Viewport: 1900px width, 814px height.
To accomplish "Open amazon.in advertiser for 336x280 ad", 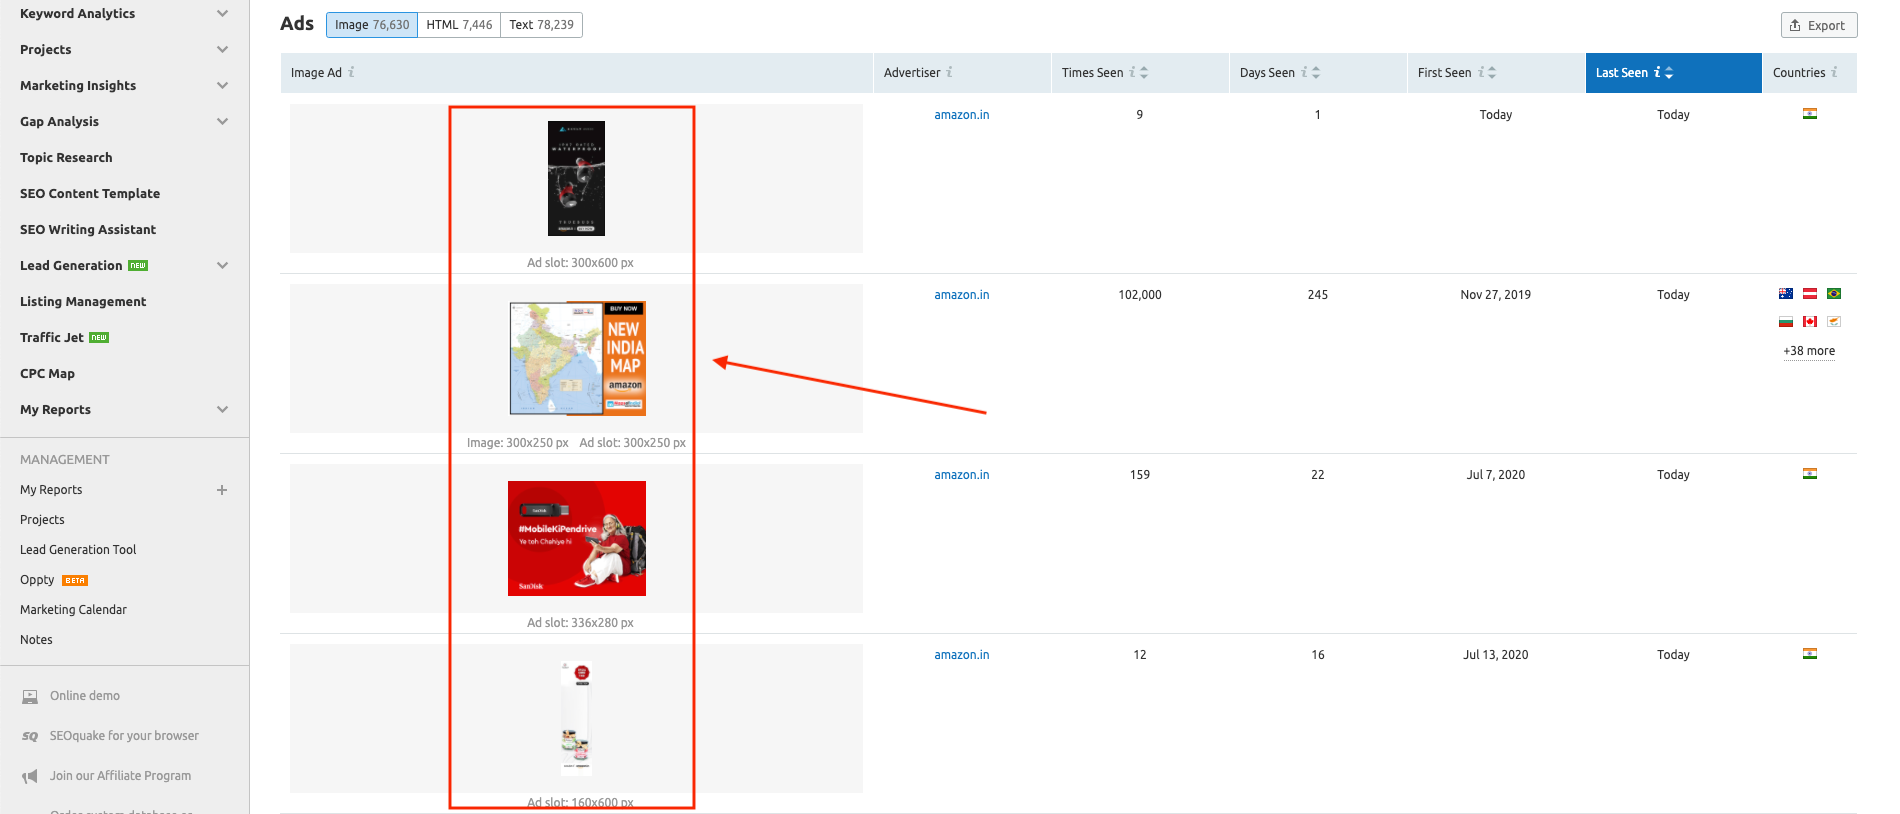I will point(962,475).
